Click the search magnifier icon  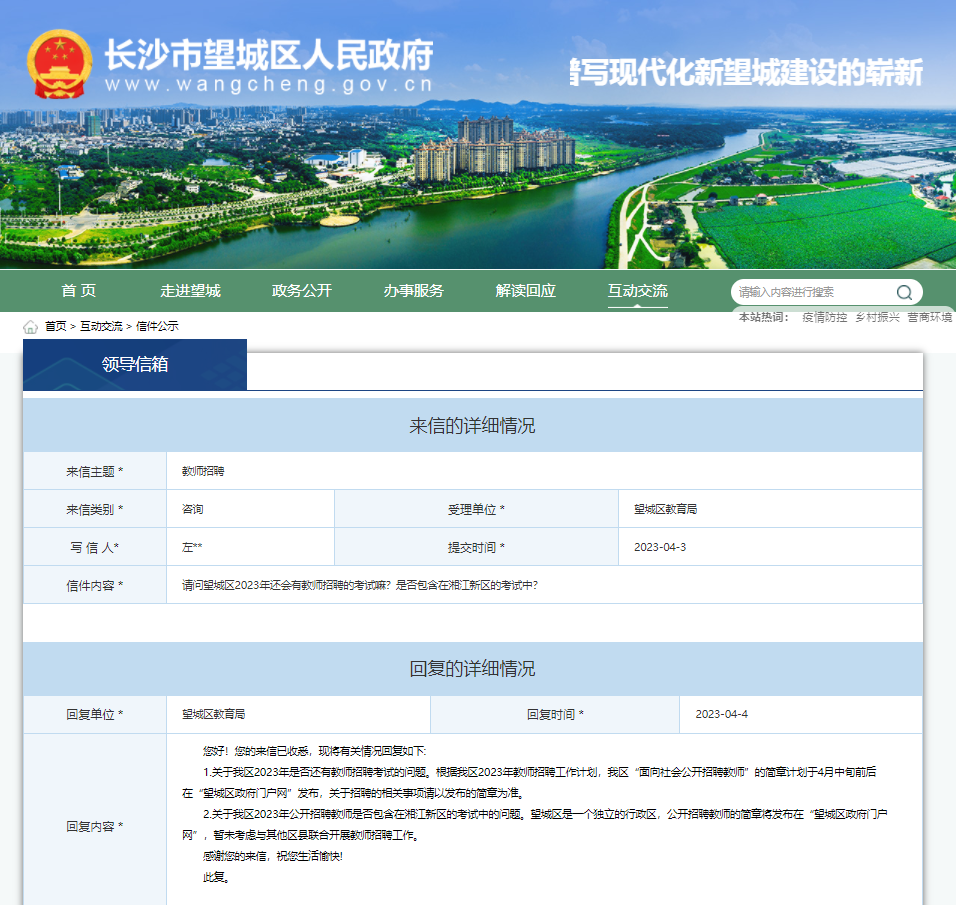[x=904, y=293]
